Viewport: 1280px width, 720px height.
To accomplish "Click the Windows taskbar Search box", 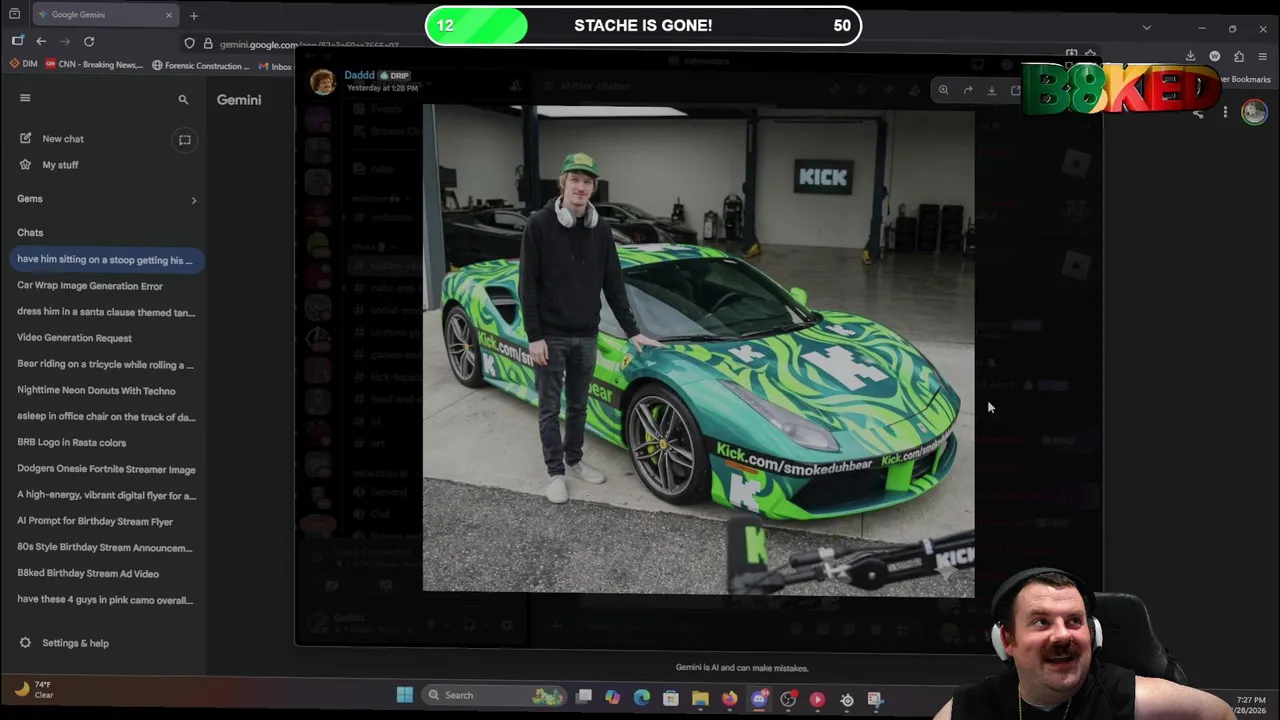I will [493, 695].
